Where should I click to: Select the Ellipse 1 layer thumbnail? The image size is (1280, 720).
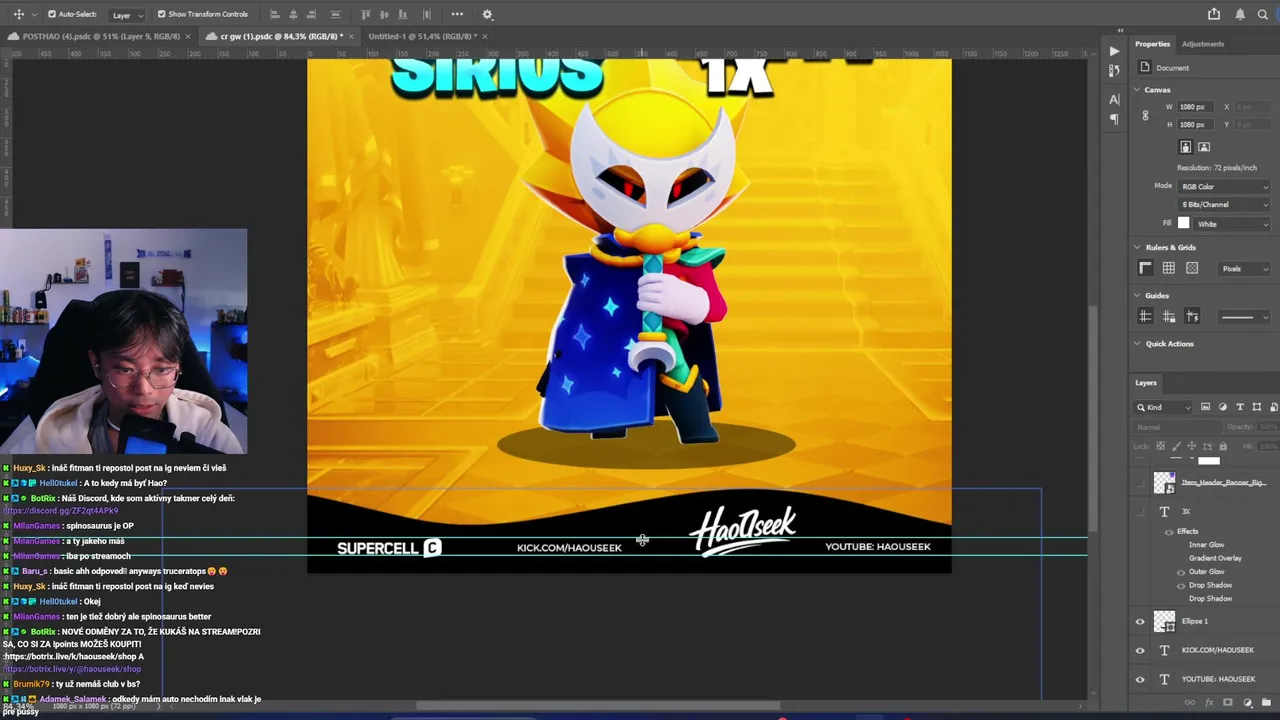tap(1164, 622)
